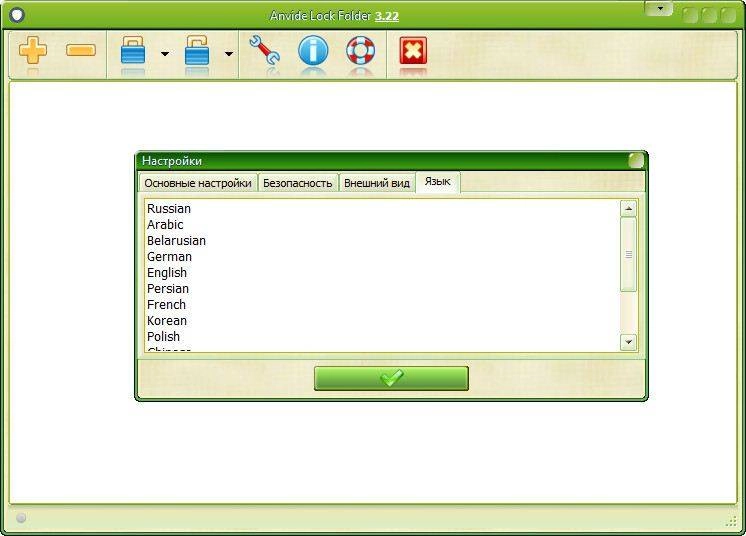This screenshot has width=746, height=536.
Task: Click the closed padlock Lock icon
Action: tap(133, 50)
